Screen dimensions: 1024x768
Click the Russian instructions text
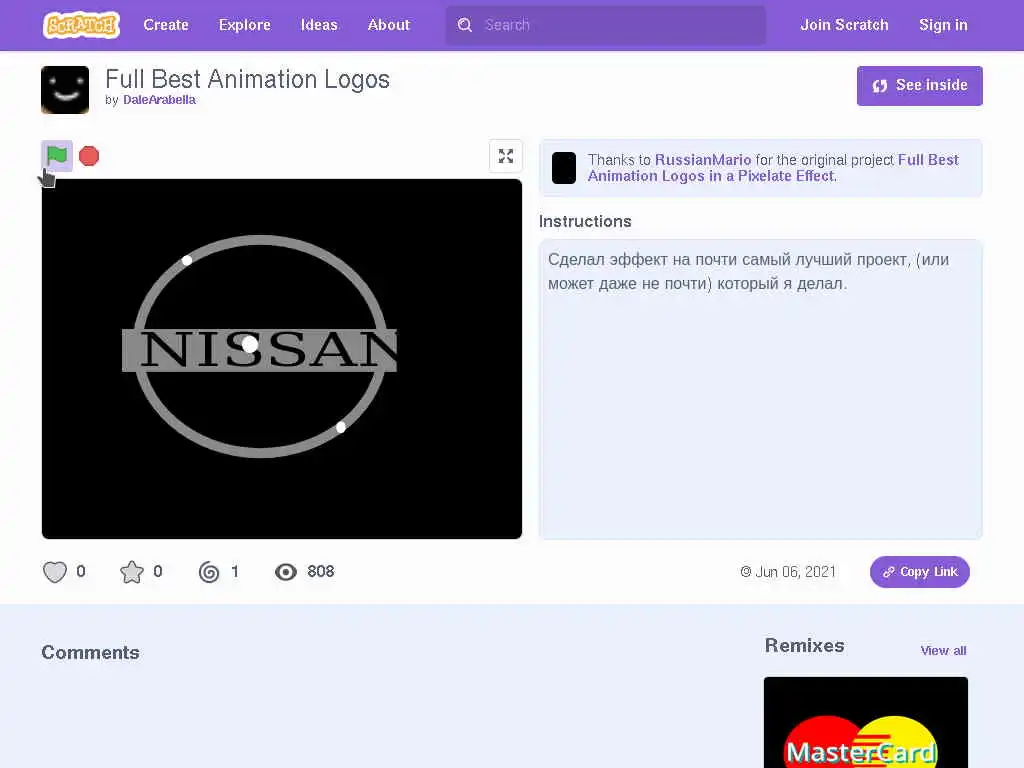(x=748, y=272)
